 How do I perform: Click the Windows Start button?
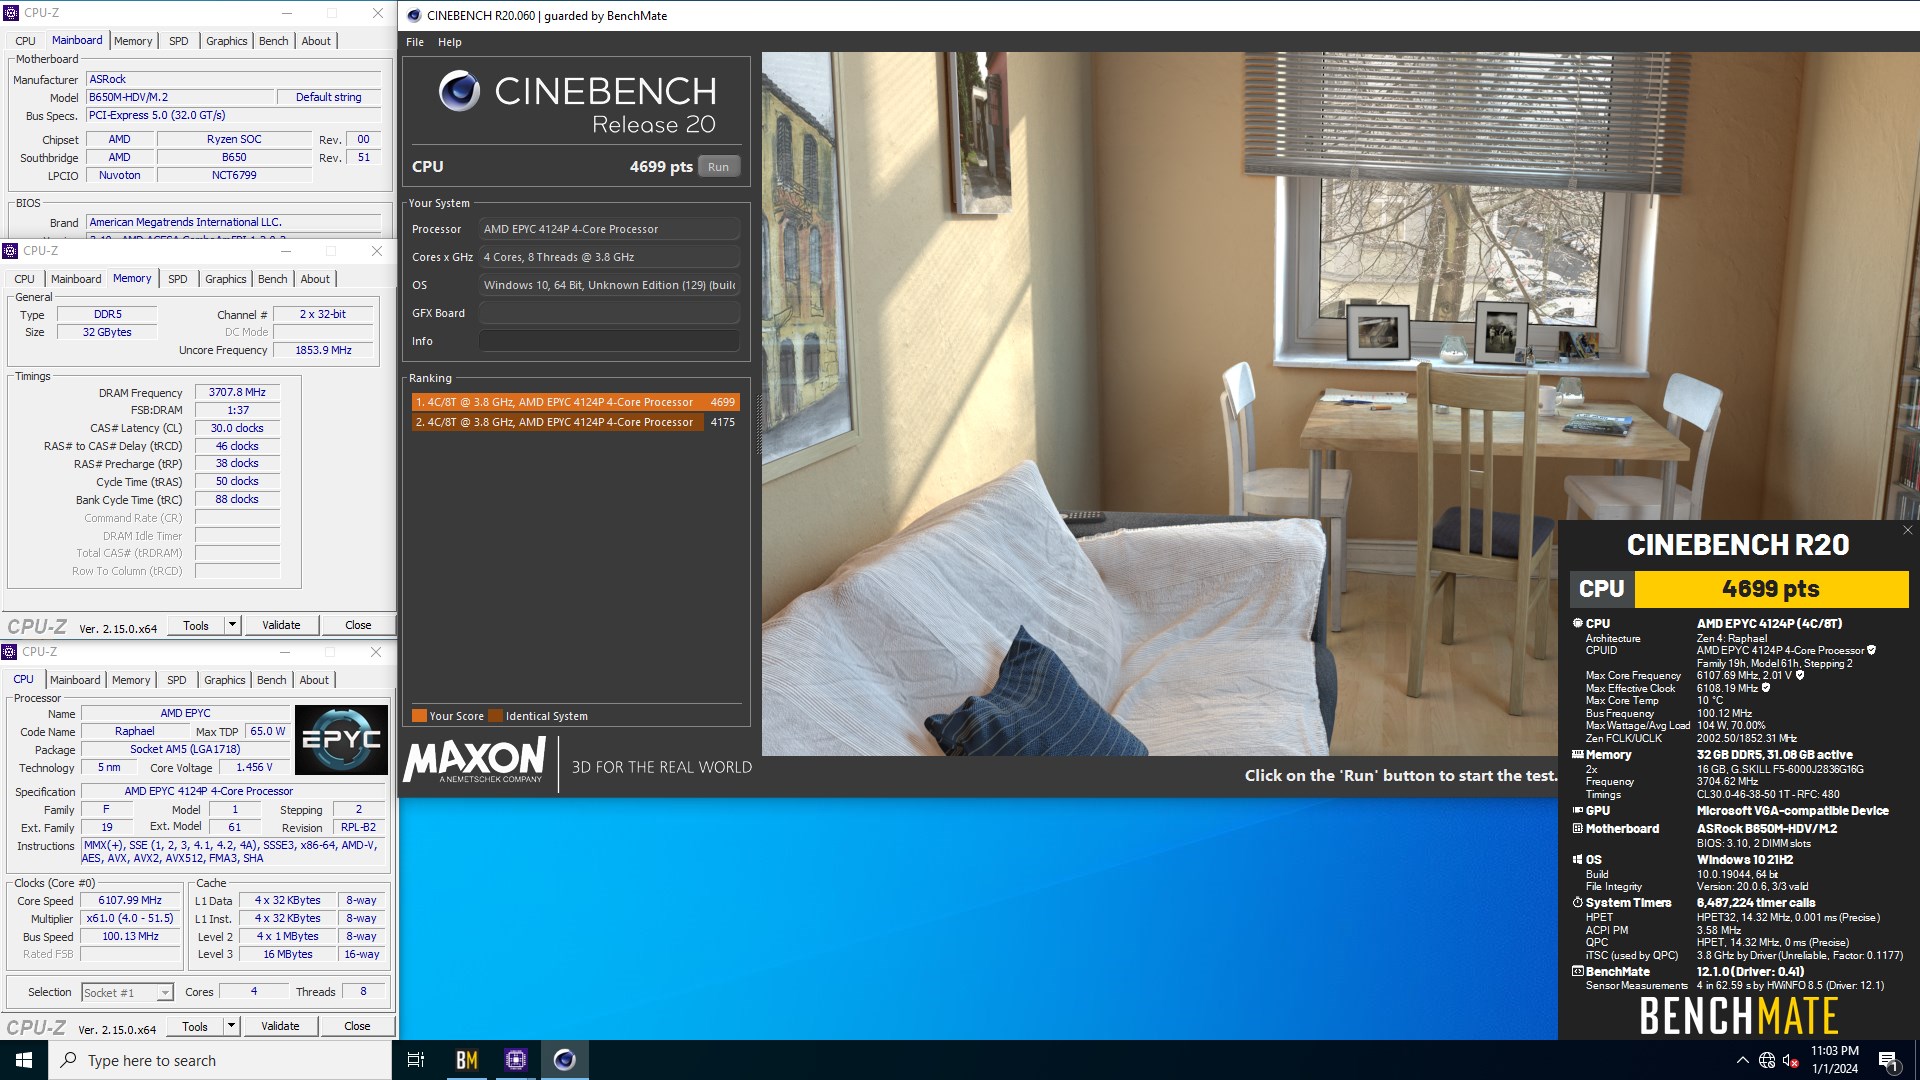tap(24, 1060)
